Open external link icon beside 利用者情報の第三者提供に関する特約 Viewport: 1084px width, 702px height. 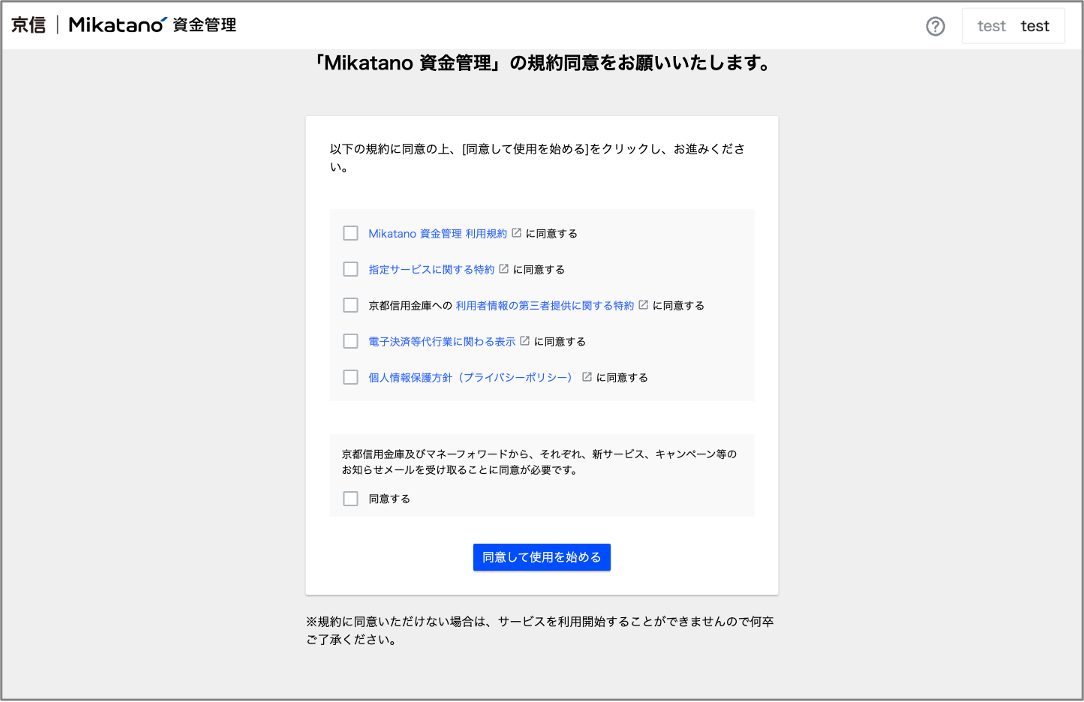pos(644,305)
